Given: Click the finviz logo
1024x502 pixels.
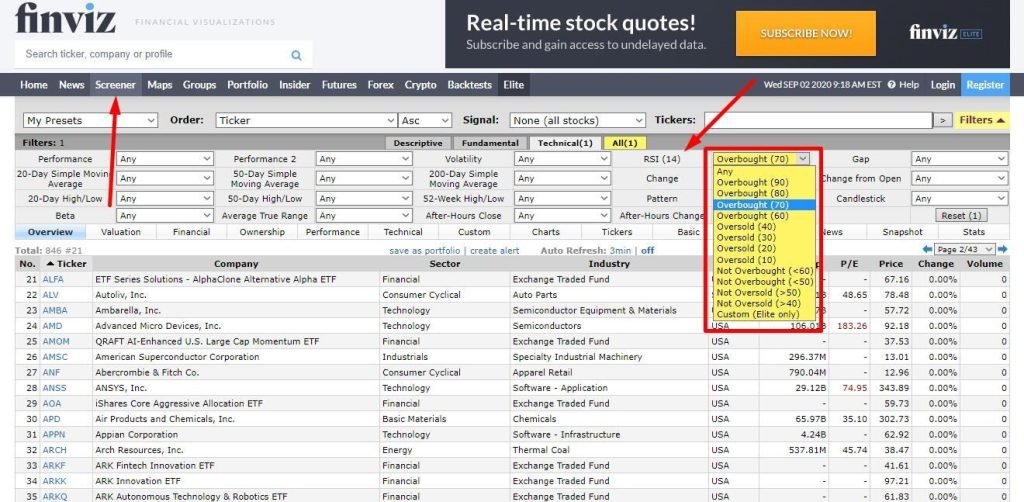Looking at the screenshot, I should coord(65,20).
